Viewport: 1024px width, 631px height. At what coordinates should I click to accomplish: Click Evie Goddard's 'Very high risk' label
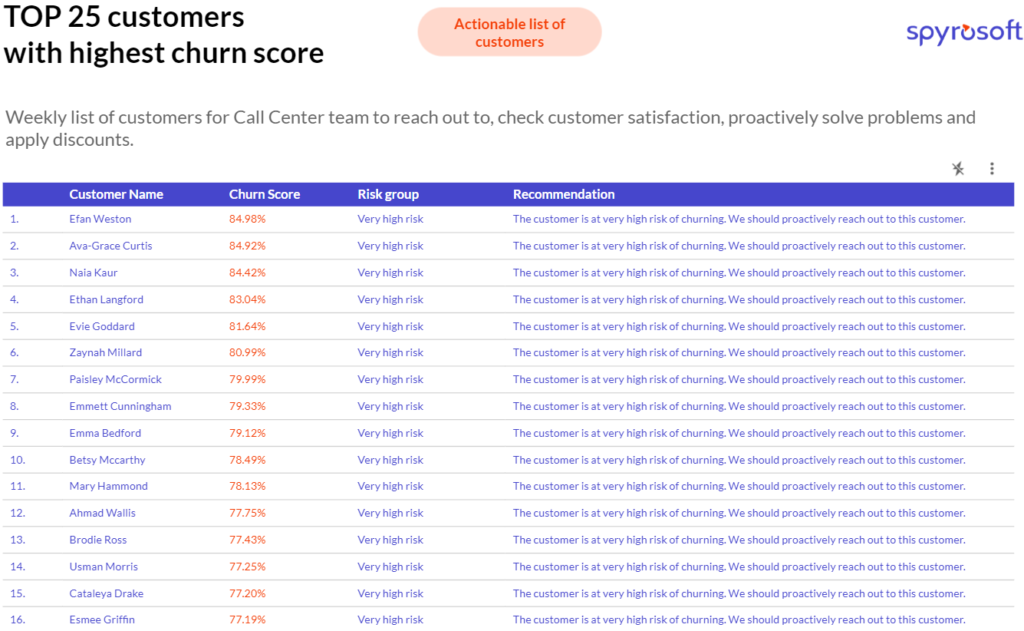[x=390, y=326]
